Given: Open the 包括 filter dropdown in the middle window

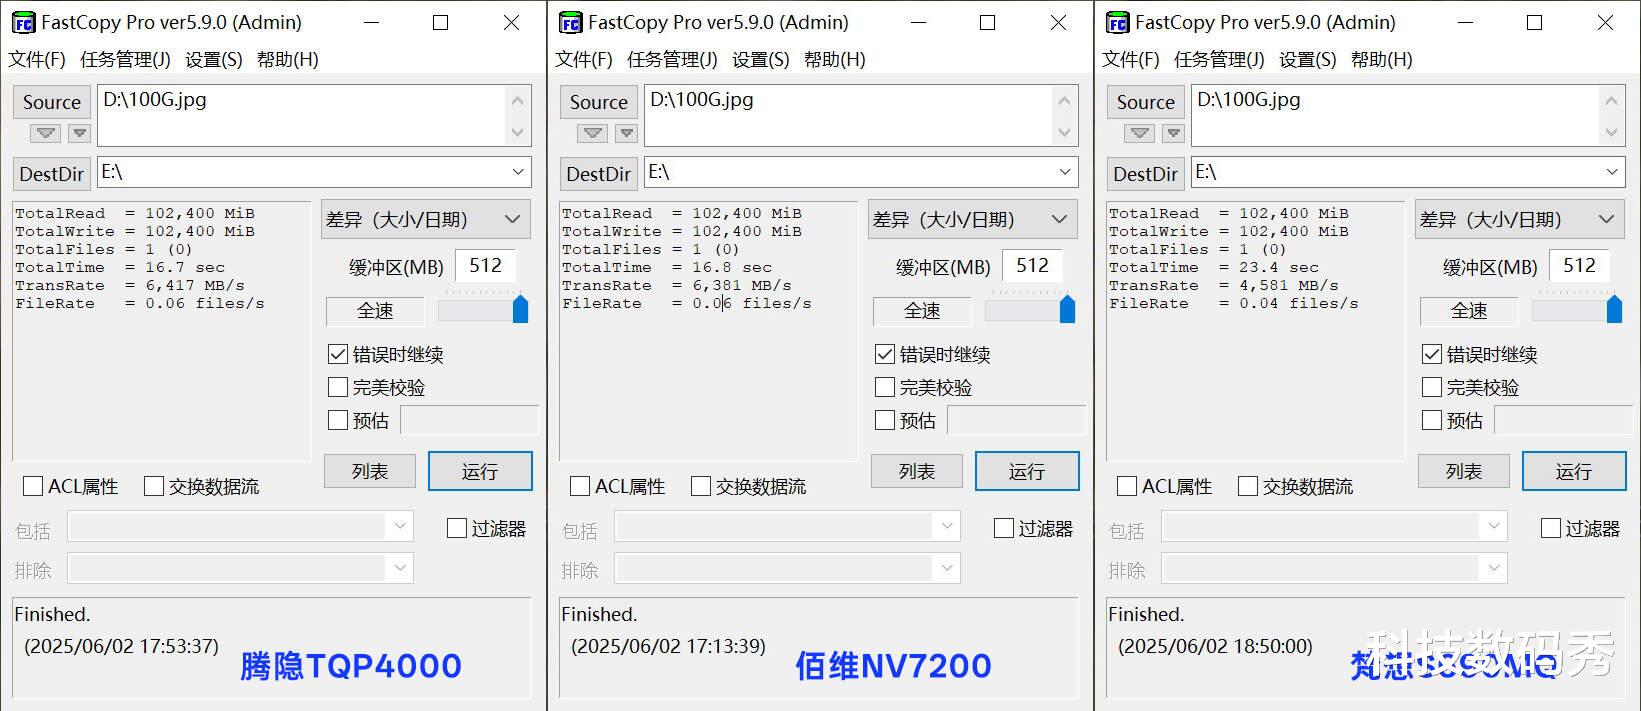Looking at the screenshot, I should point(946,526).
